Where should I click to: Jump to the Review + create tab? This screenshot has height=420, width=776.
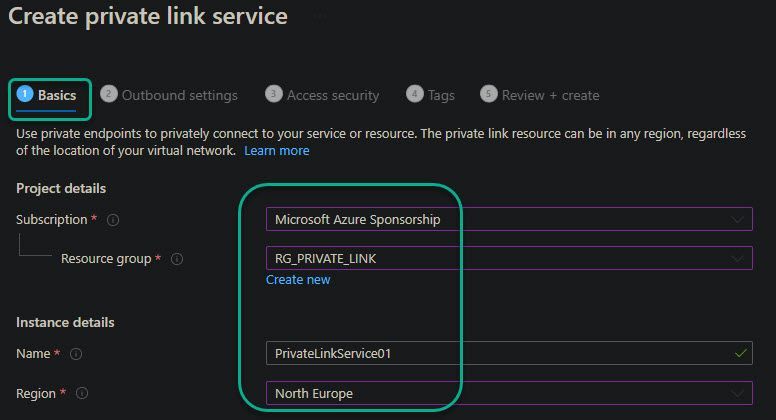click(x=550, y=95)
